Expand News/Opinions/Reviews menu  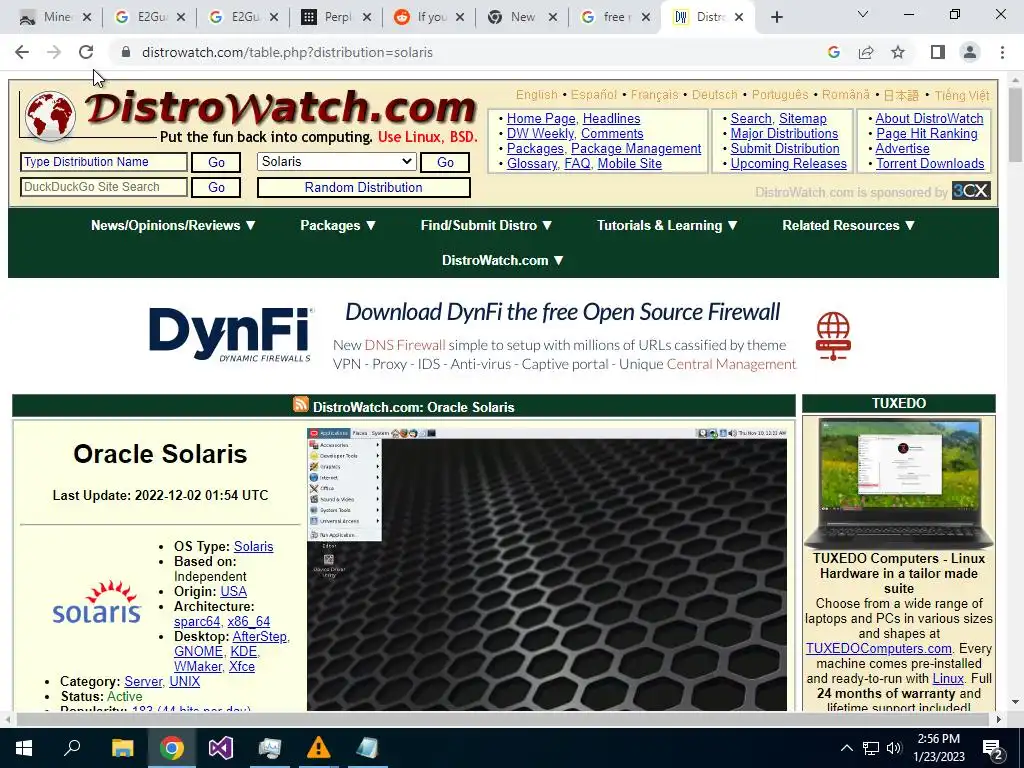pyautogui.click(x=173, y=225)
